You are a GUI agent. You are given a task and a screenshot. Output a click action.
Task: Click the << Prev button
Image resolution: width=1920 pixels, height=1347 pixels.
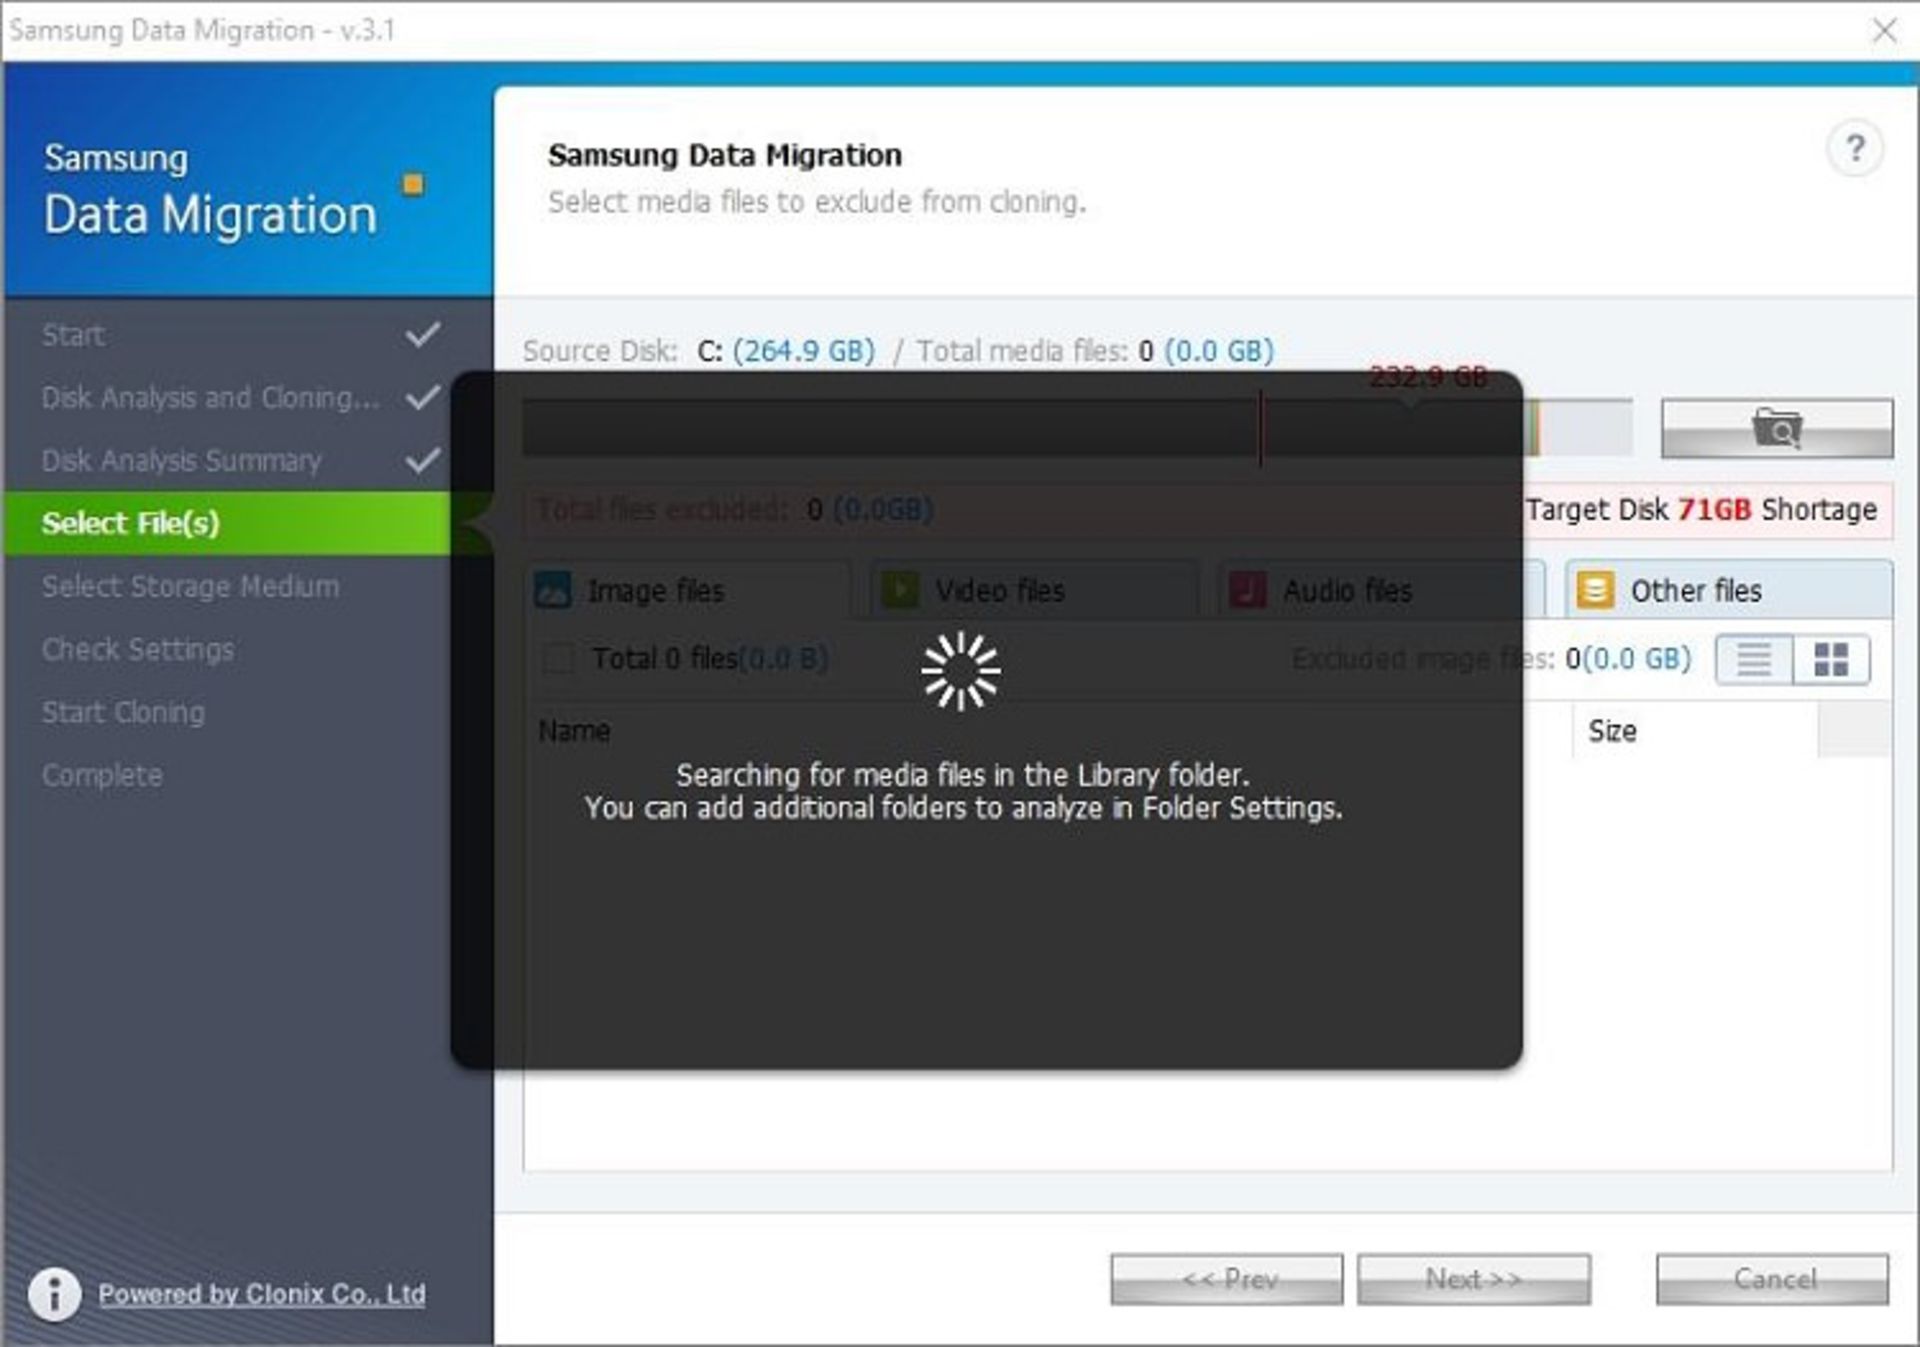[1226, 1279]
